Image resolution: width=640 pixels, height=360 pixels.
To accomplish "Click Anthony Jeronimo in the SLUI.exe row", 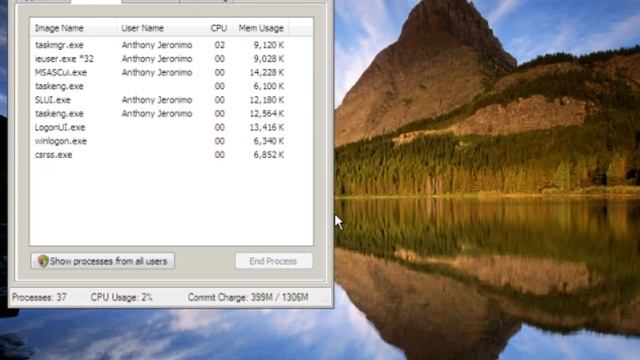I will (x=157, y=100).
